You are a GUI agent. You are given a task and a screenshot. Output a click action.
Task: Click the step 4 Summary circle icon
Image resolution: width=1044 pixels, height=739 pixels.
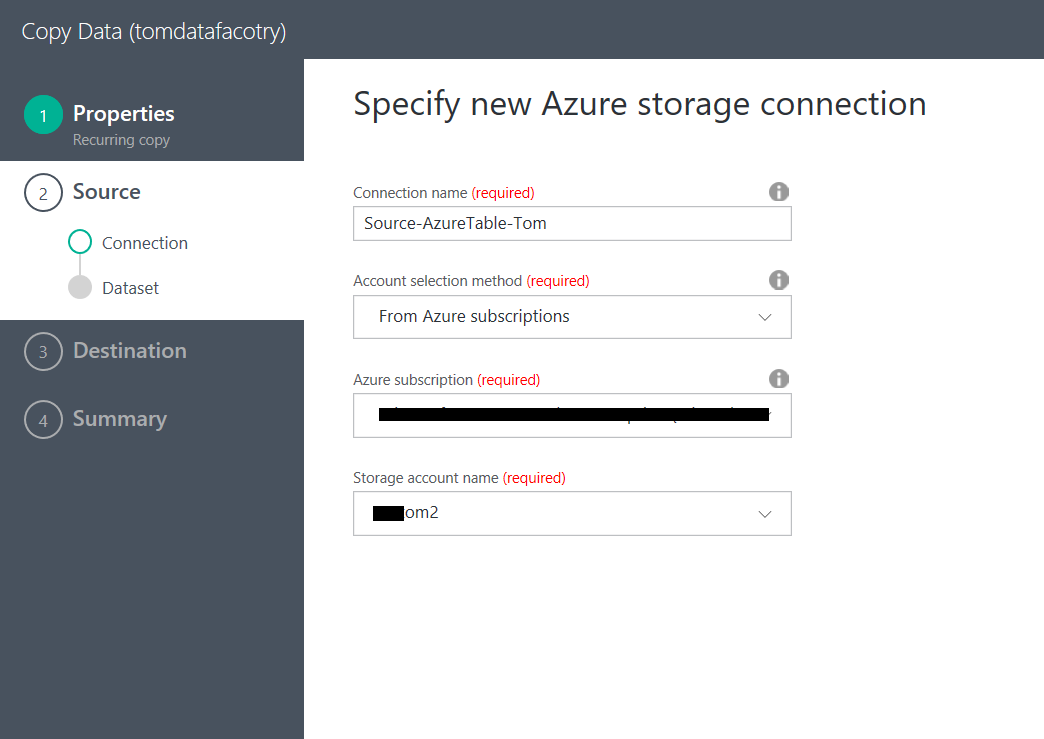point(43,420)
